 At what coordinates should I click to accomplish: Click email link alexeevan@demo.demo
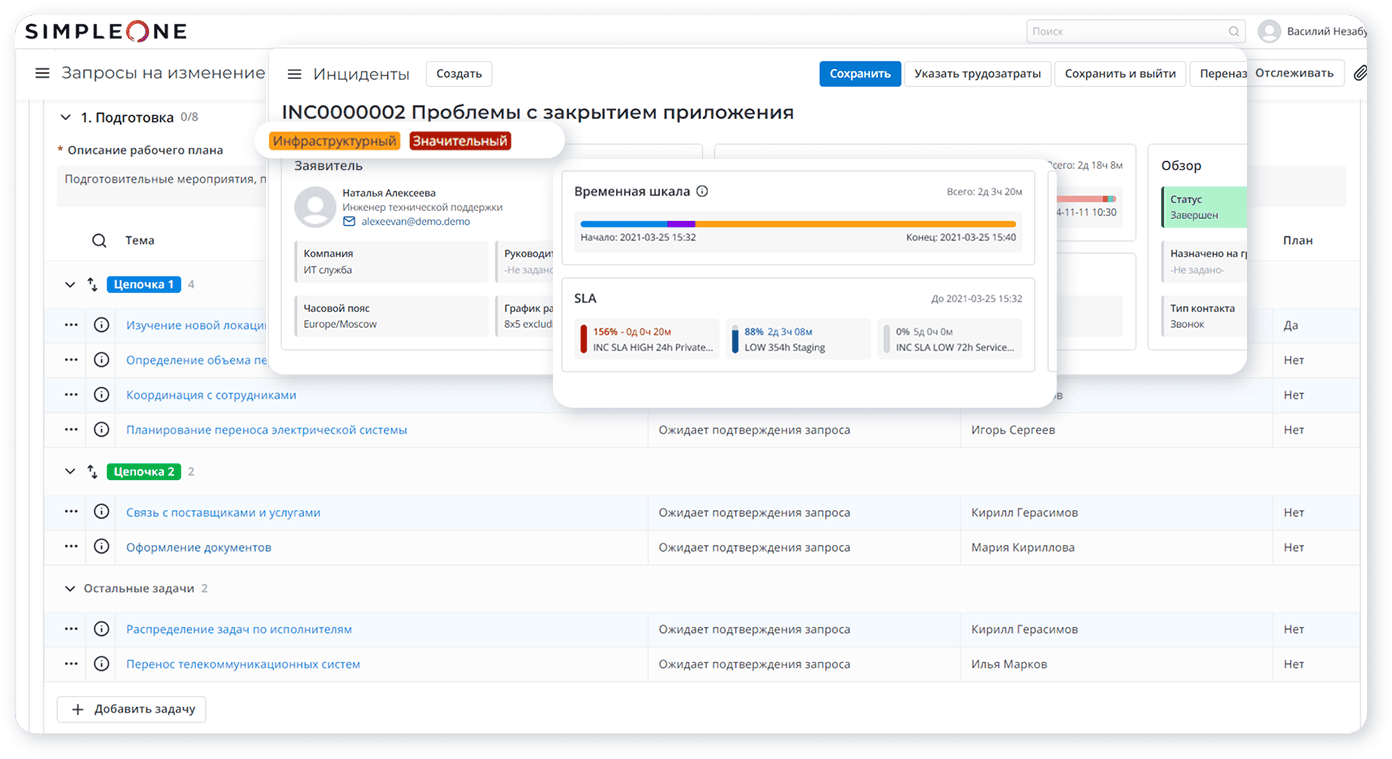point(415,221)
